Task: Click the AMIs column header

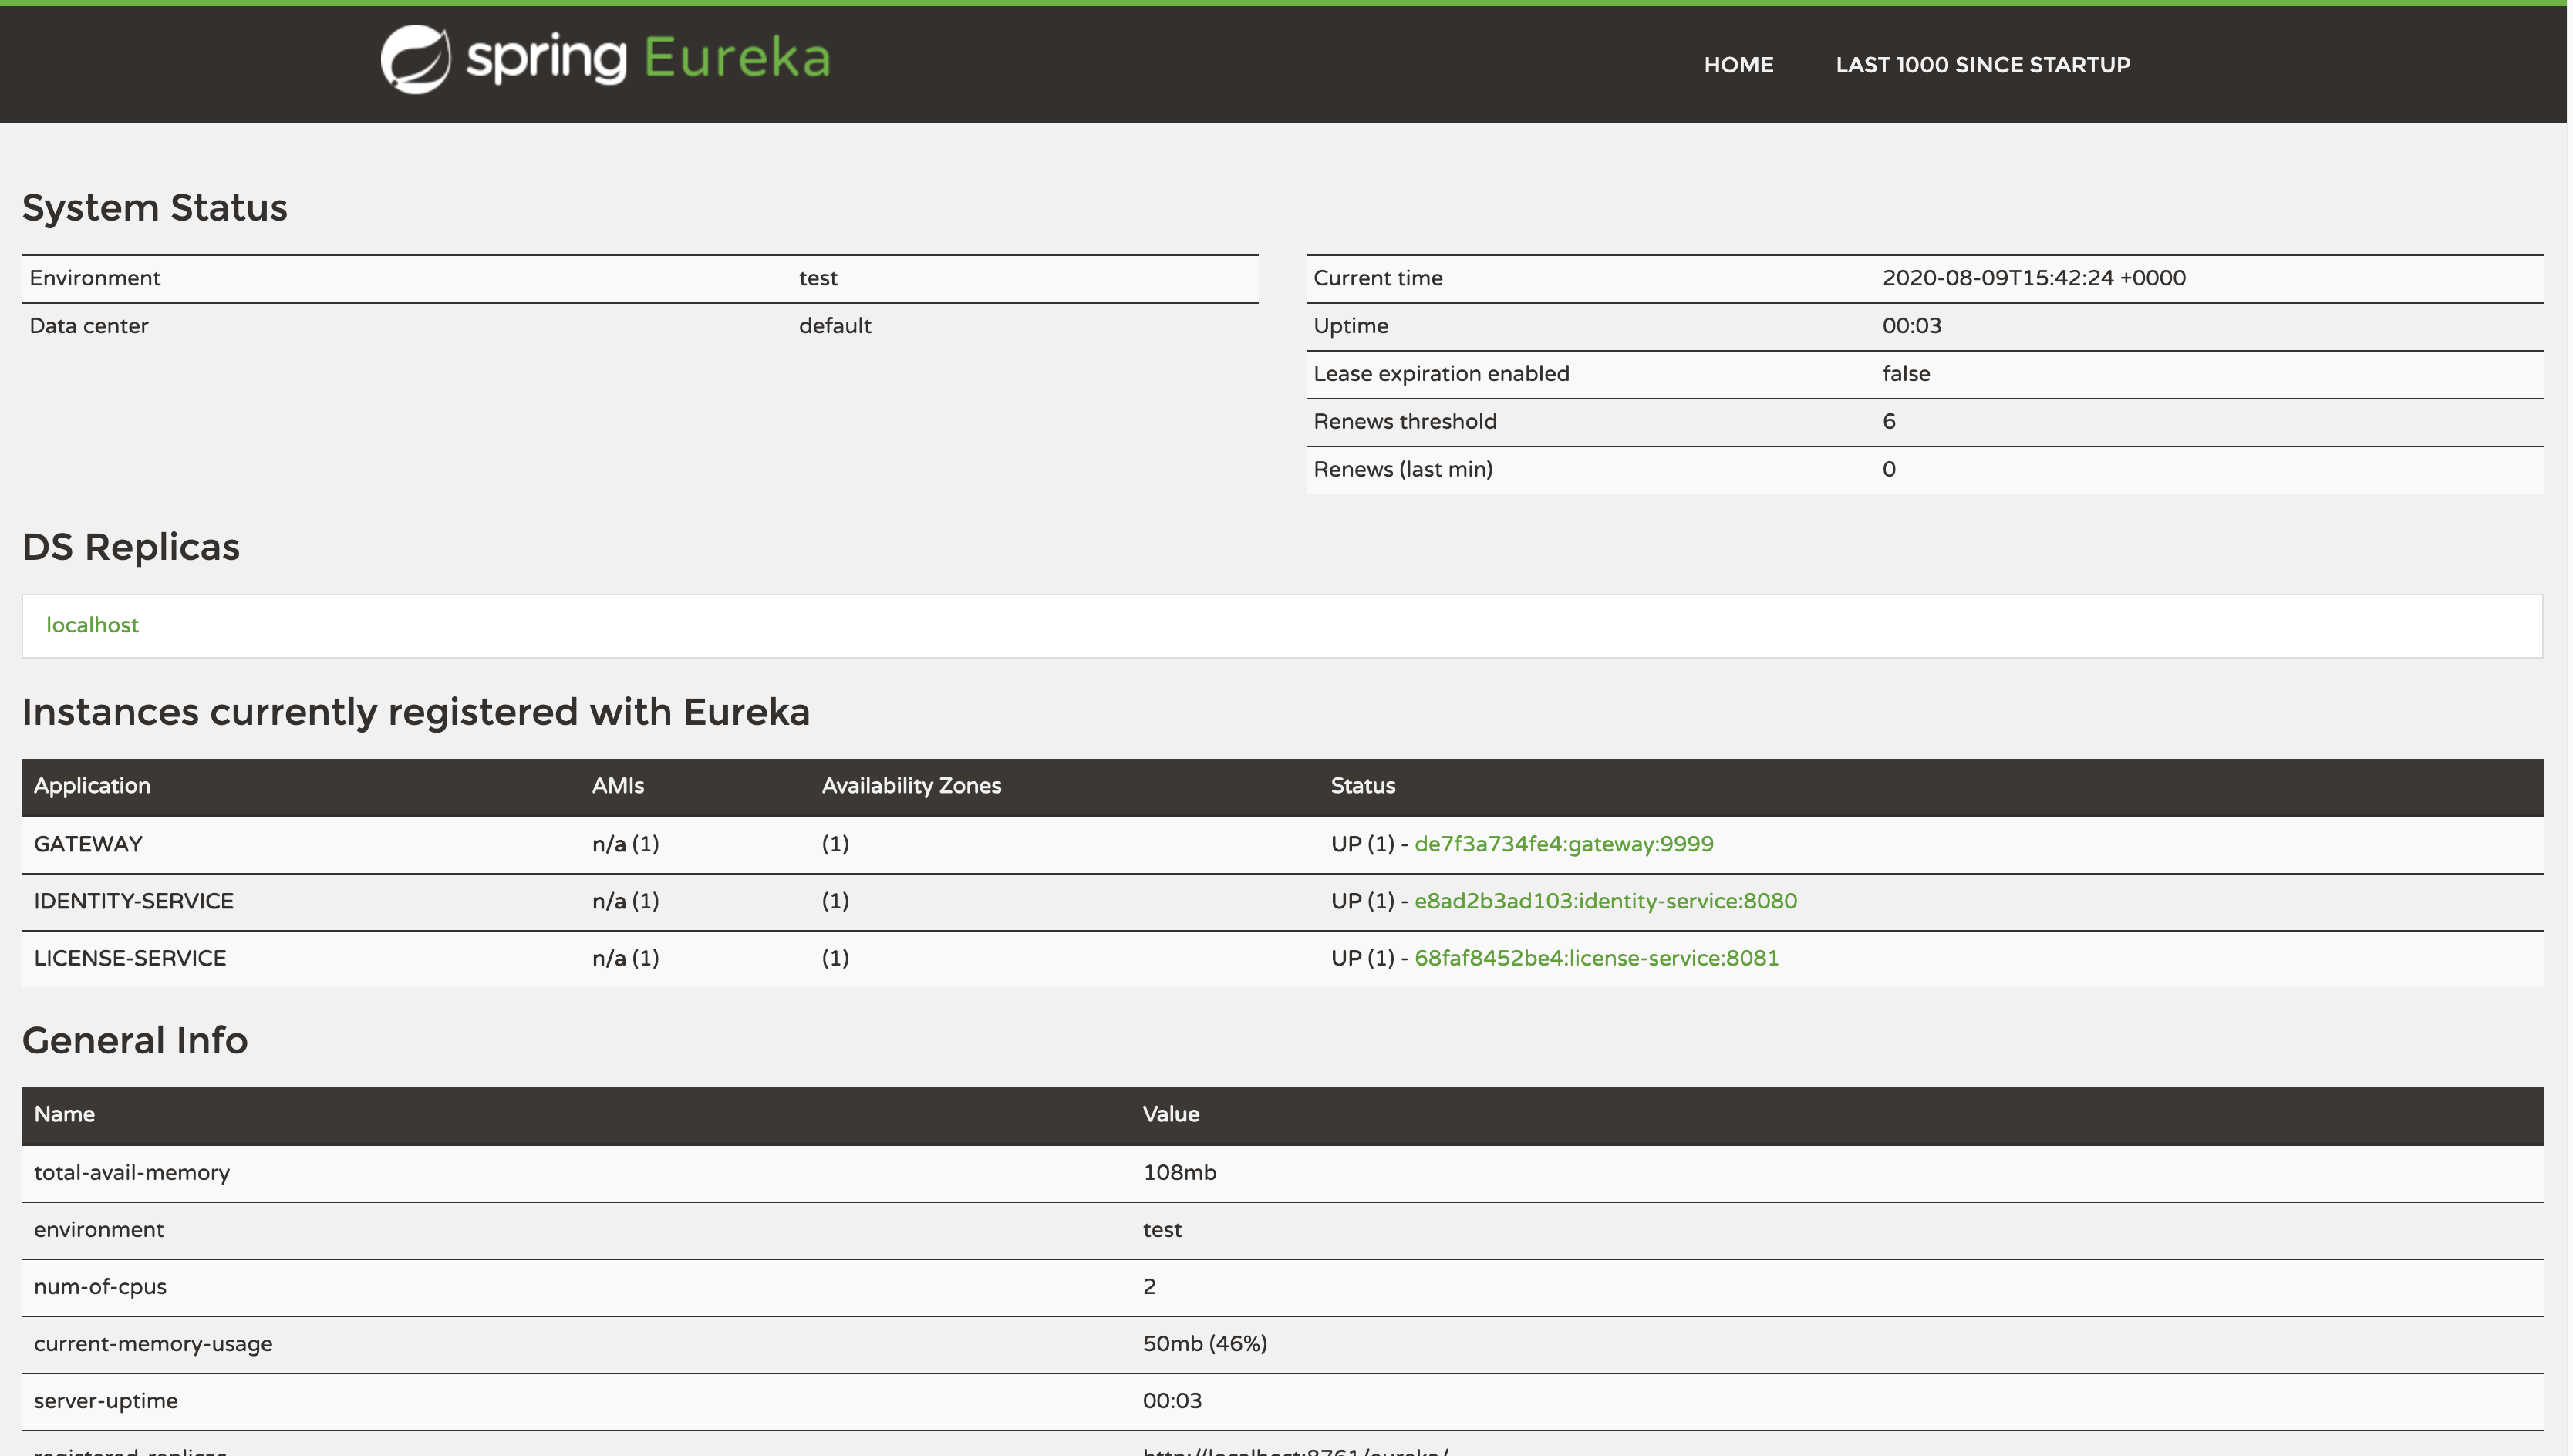Action: 617,786
